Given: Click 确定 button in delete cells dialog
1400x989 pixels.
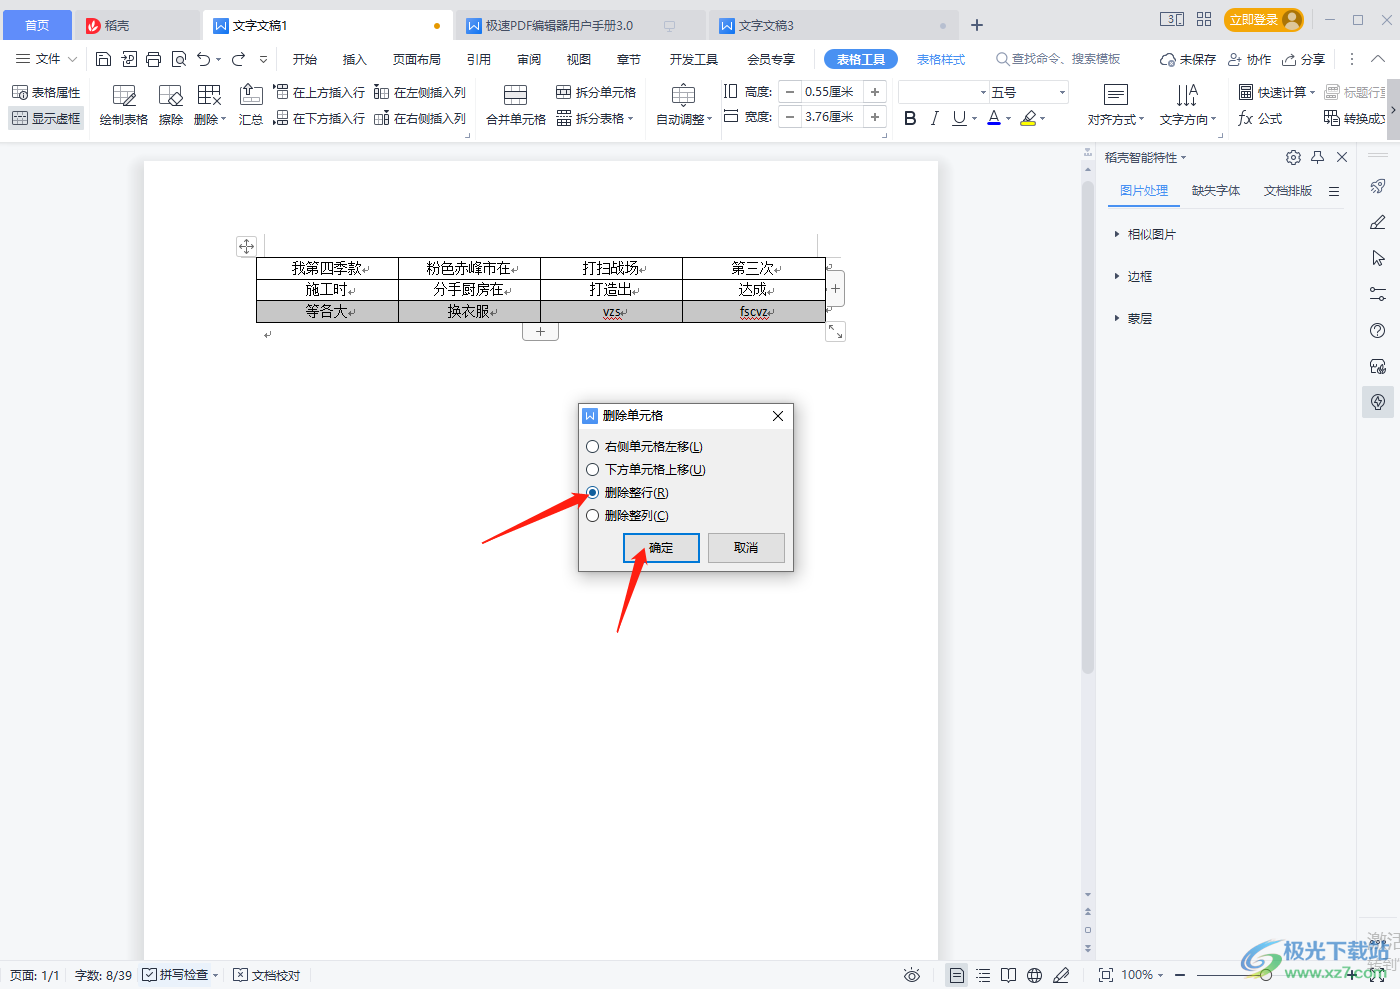Looking at the screenshot, I should (661, 548).
